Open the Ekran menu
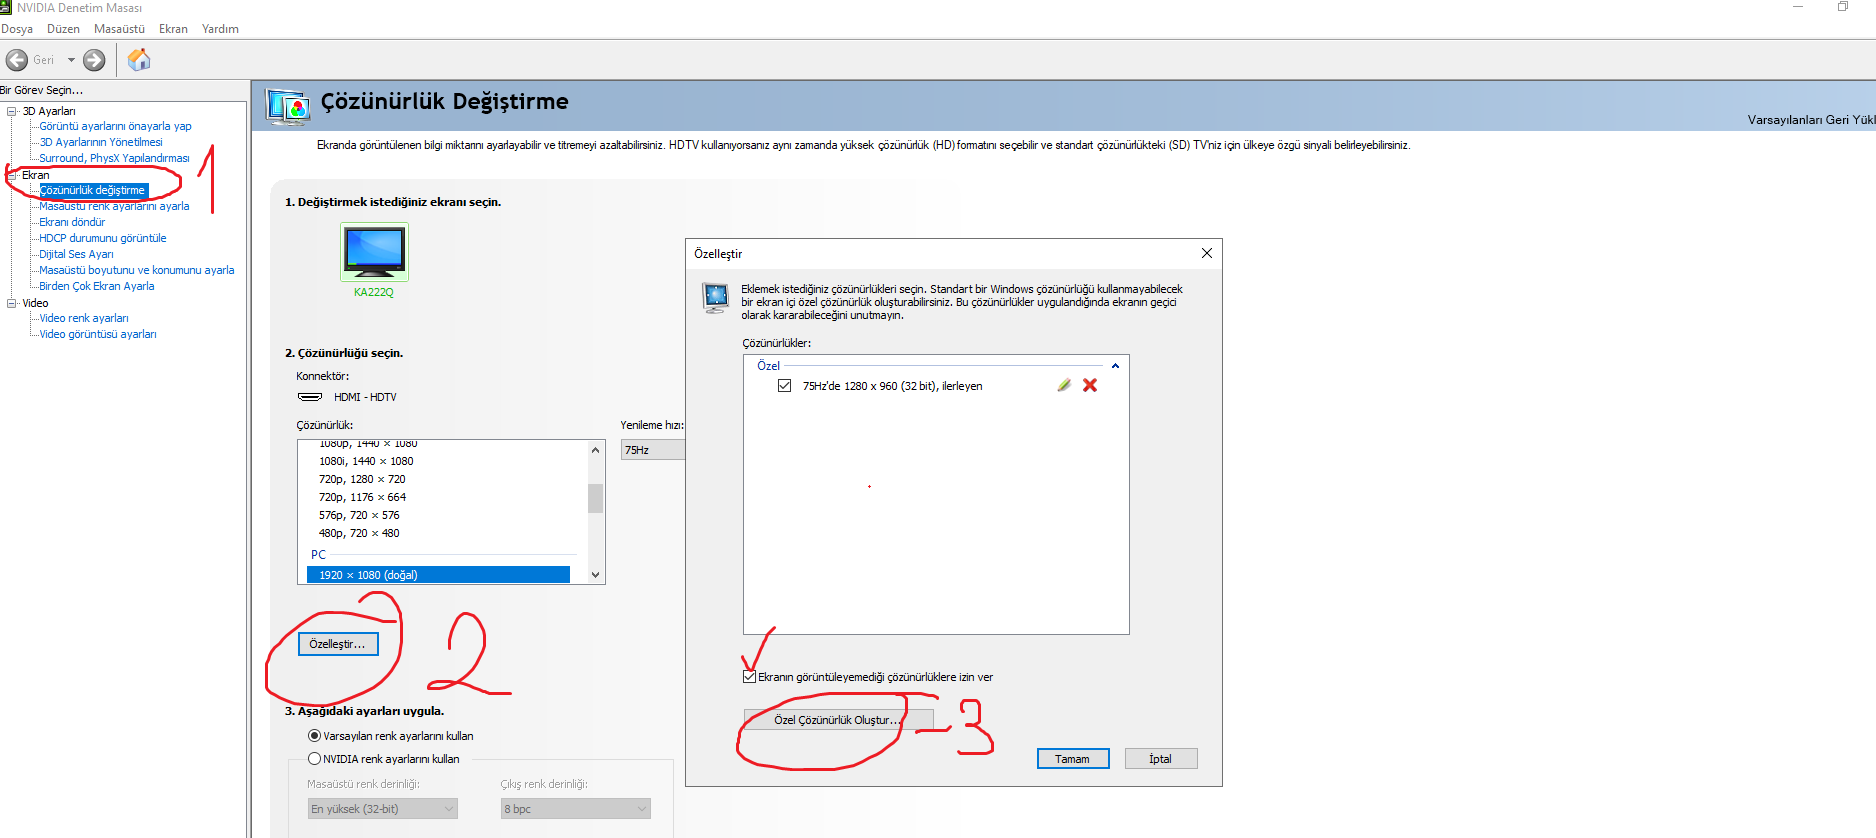Image resolution: width=1876 pixels, height=838 pixels. [x=173, y=29]
